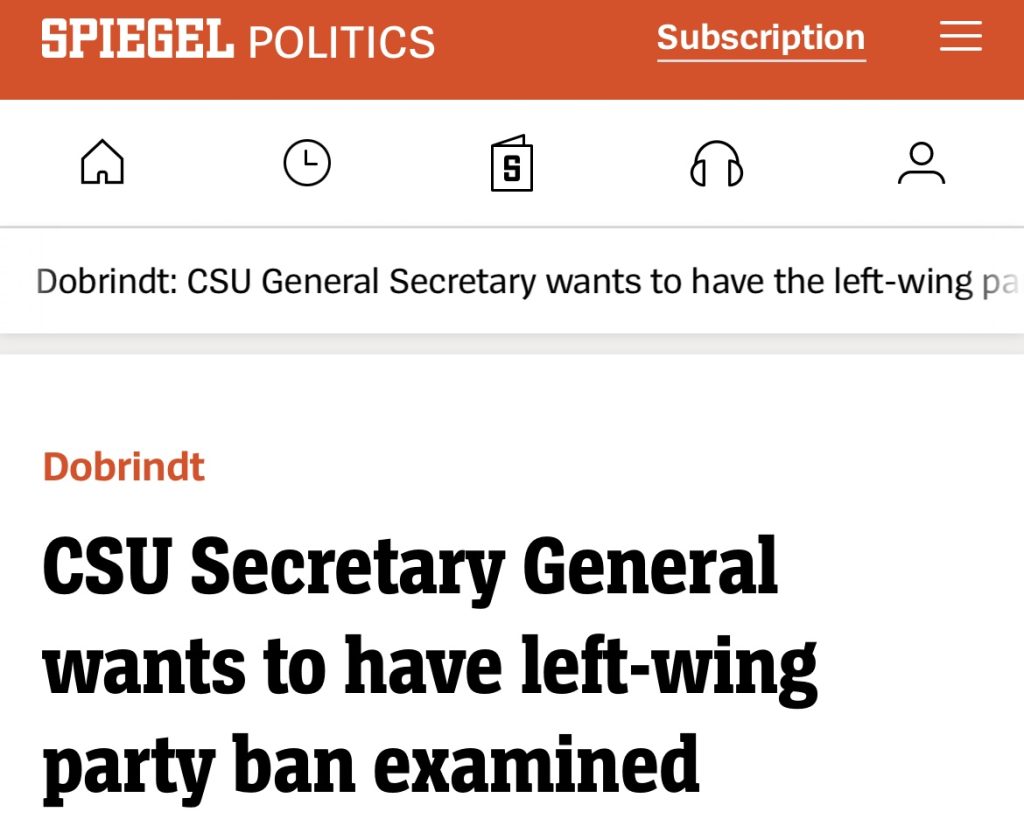The width and height of the screenshot is (1024, 840).
Task: Click empty orange header area beside POLITICS
Action: pyautogui.click(x=545, y=42)
